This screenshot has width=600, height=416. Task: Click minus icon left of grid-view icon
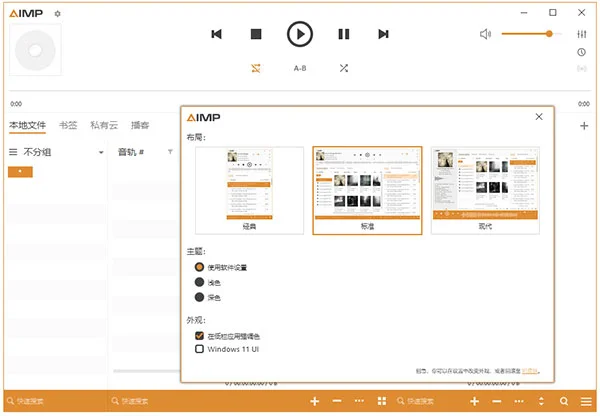click(x=337, y=401)
